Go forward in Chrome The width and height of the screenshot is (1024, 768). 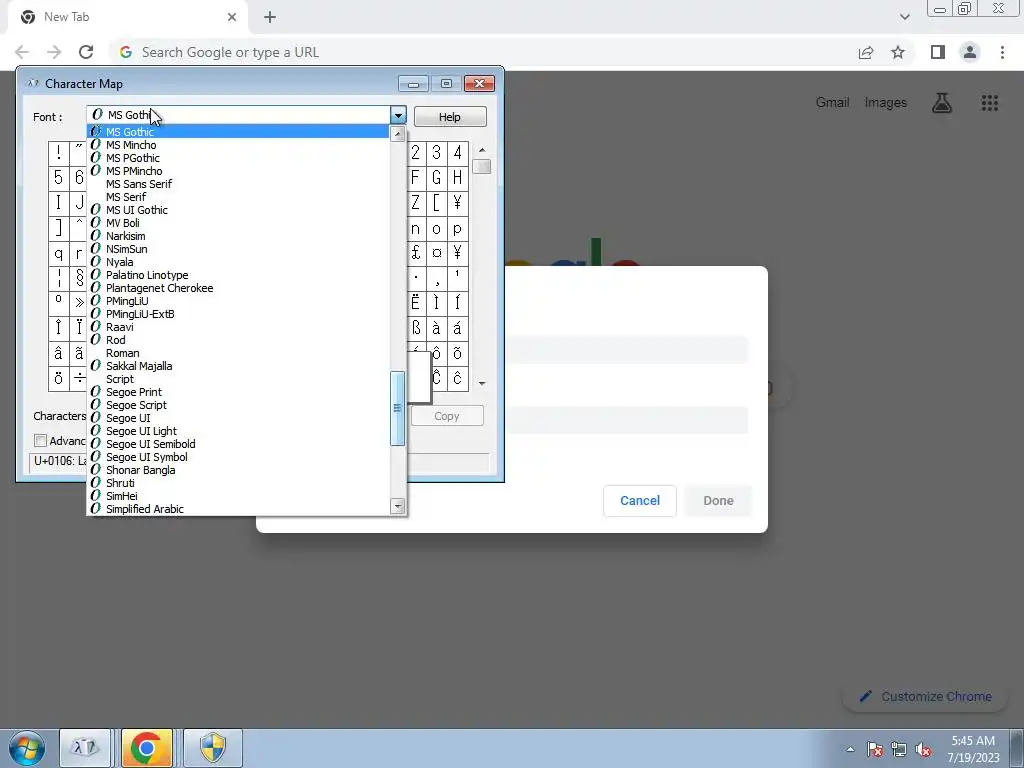click(x=54, y=52)
